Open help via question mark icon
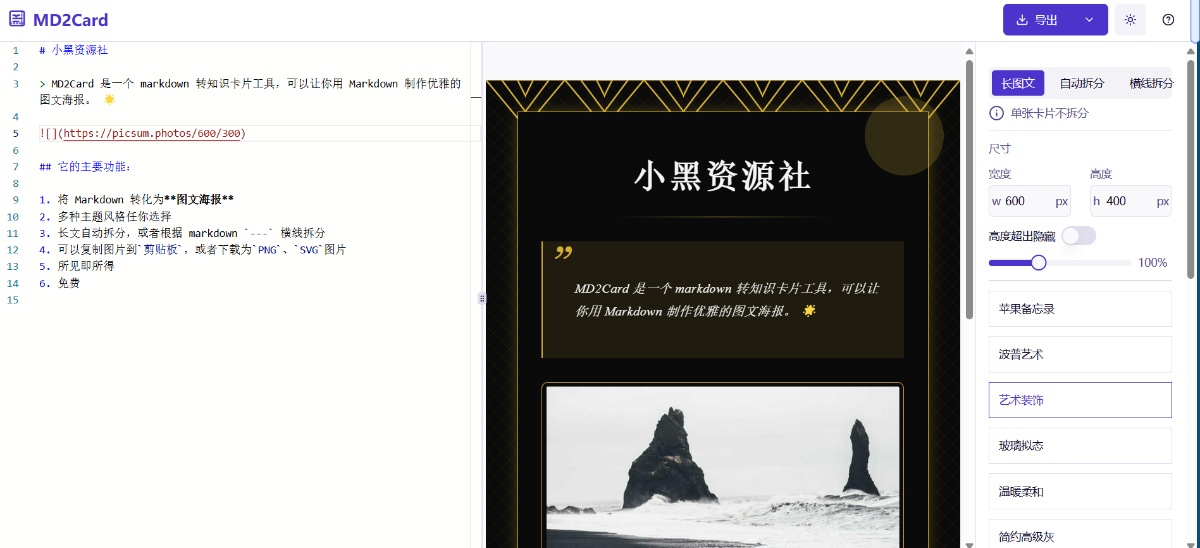Image resolution: width=1200 pixels, height=548 pixels. tap(1168, 20)
